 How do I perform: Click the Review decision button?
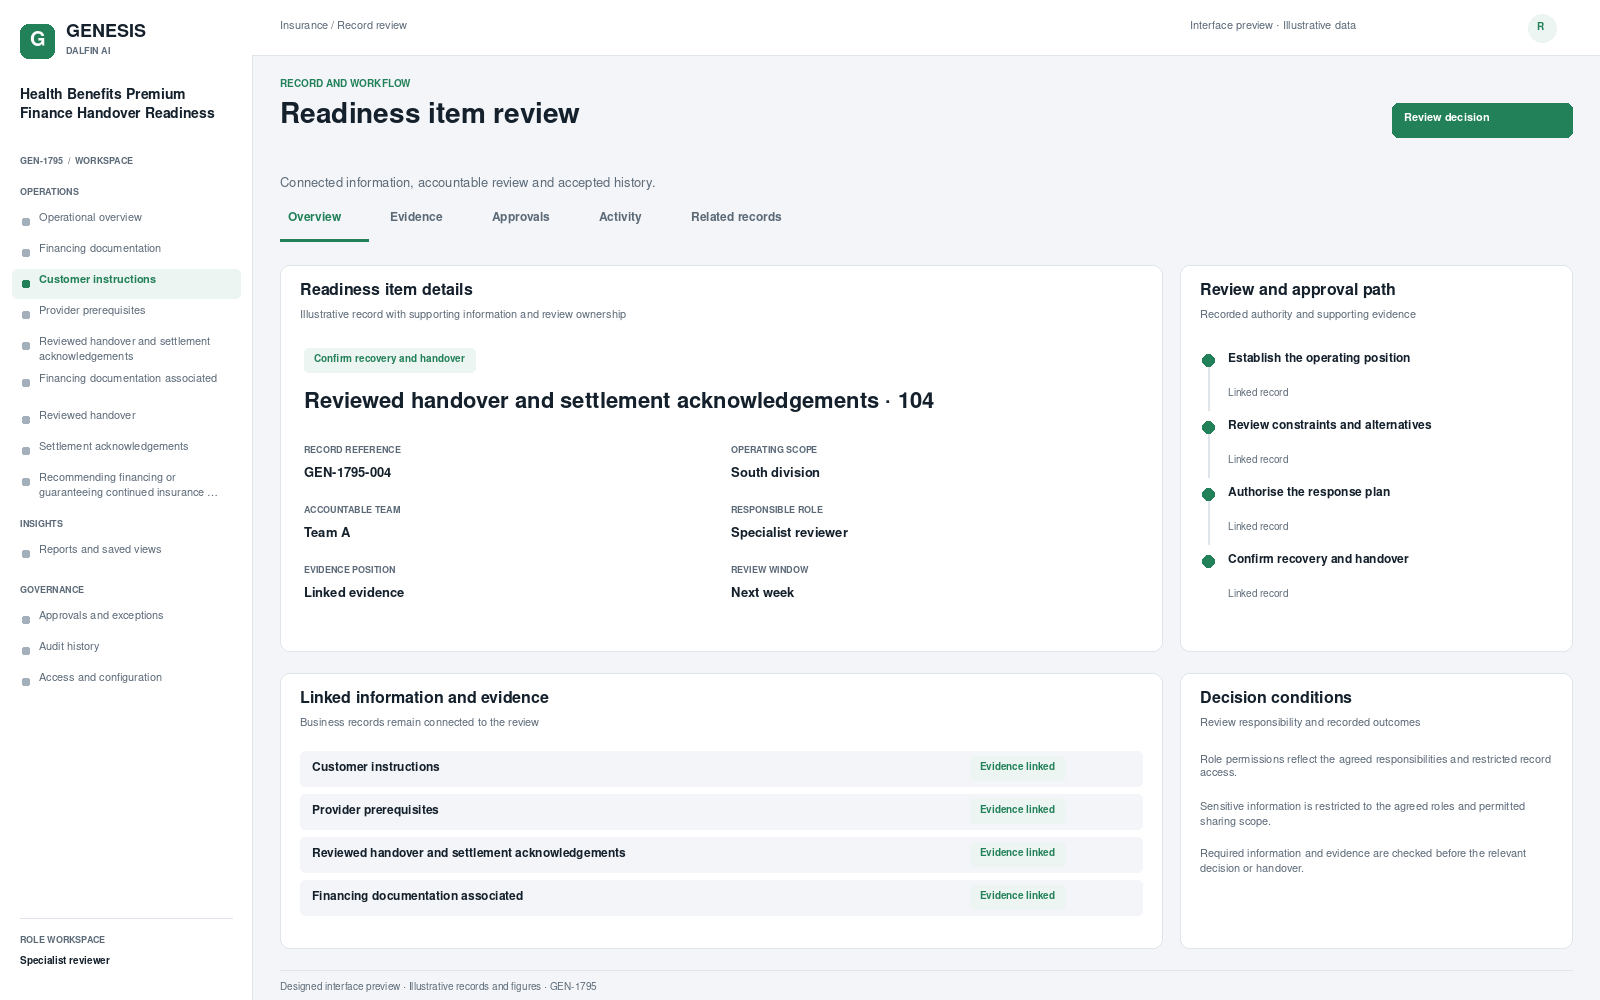(x=1482, y=120)
